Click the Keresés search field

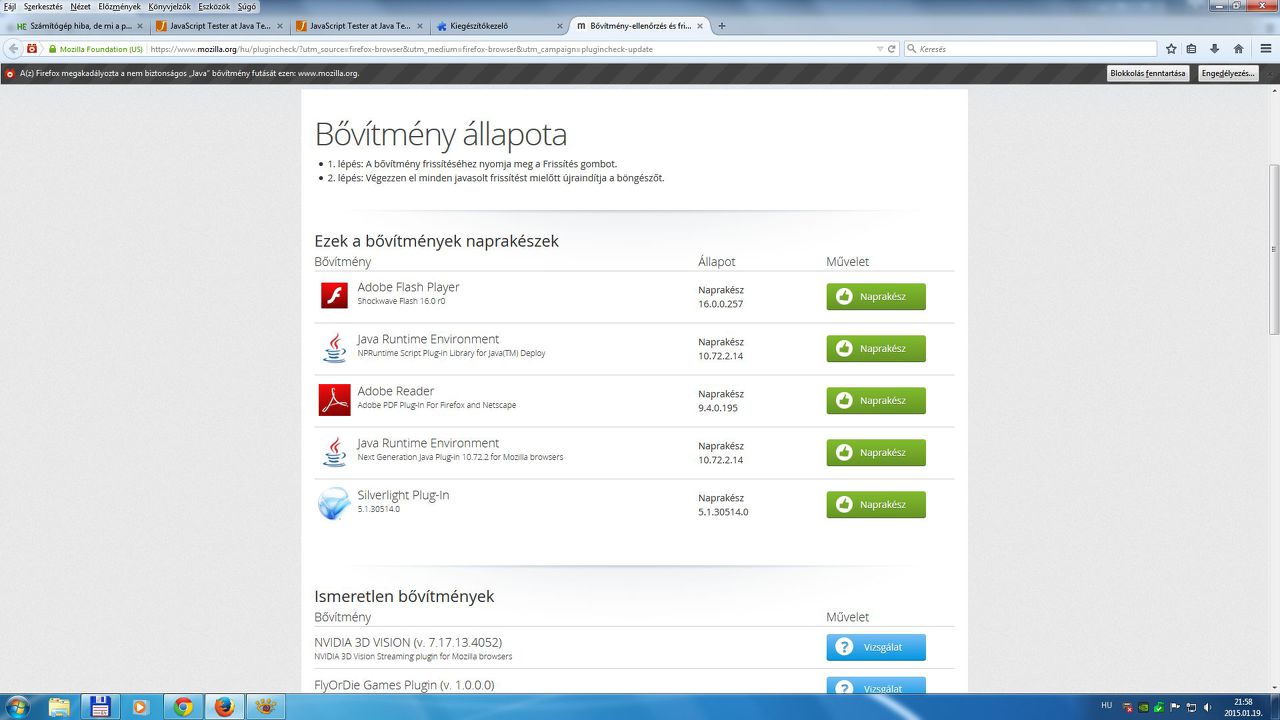(x=1030, y=48)
